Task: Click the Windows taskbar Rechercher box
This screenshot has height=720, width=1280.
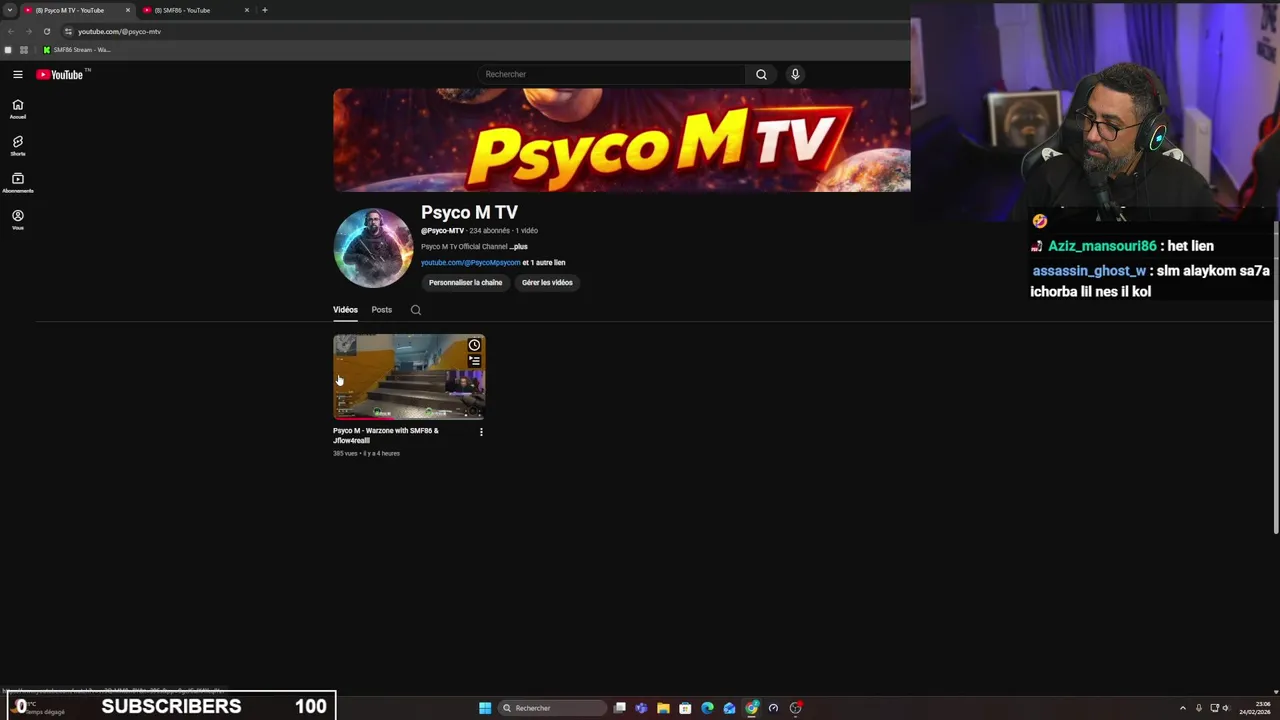Action: (x=553, y=708)
